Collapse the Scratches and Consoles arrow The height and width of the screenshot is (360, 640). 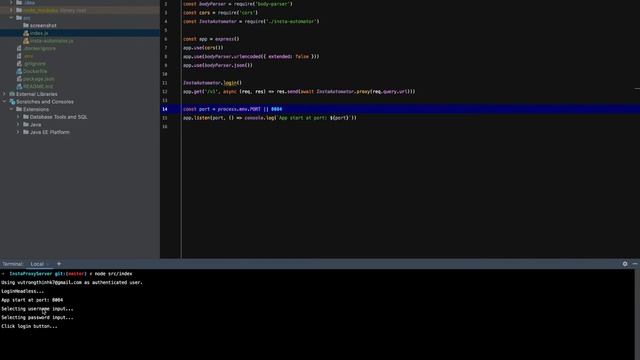[x=4, y=102]
